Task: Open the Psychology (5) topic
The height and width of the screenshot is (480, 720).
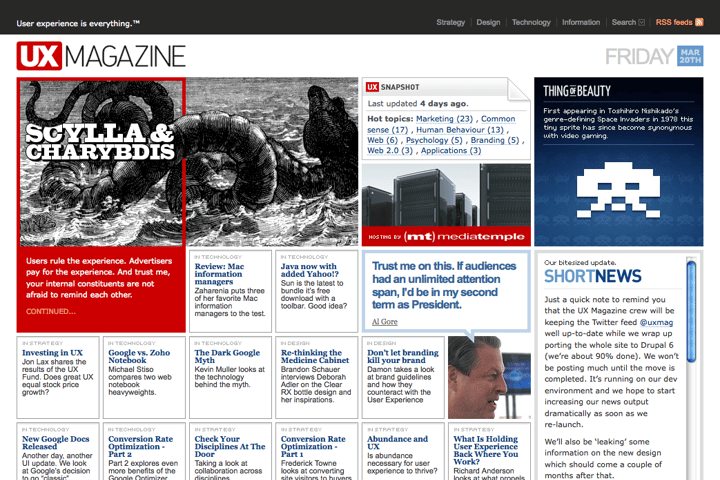Action: [x=434, y=140]
